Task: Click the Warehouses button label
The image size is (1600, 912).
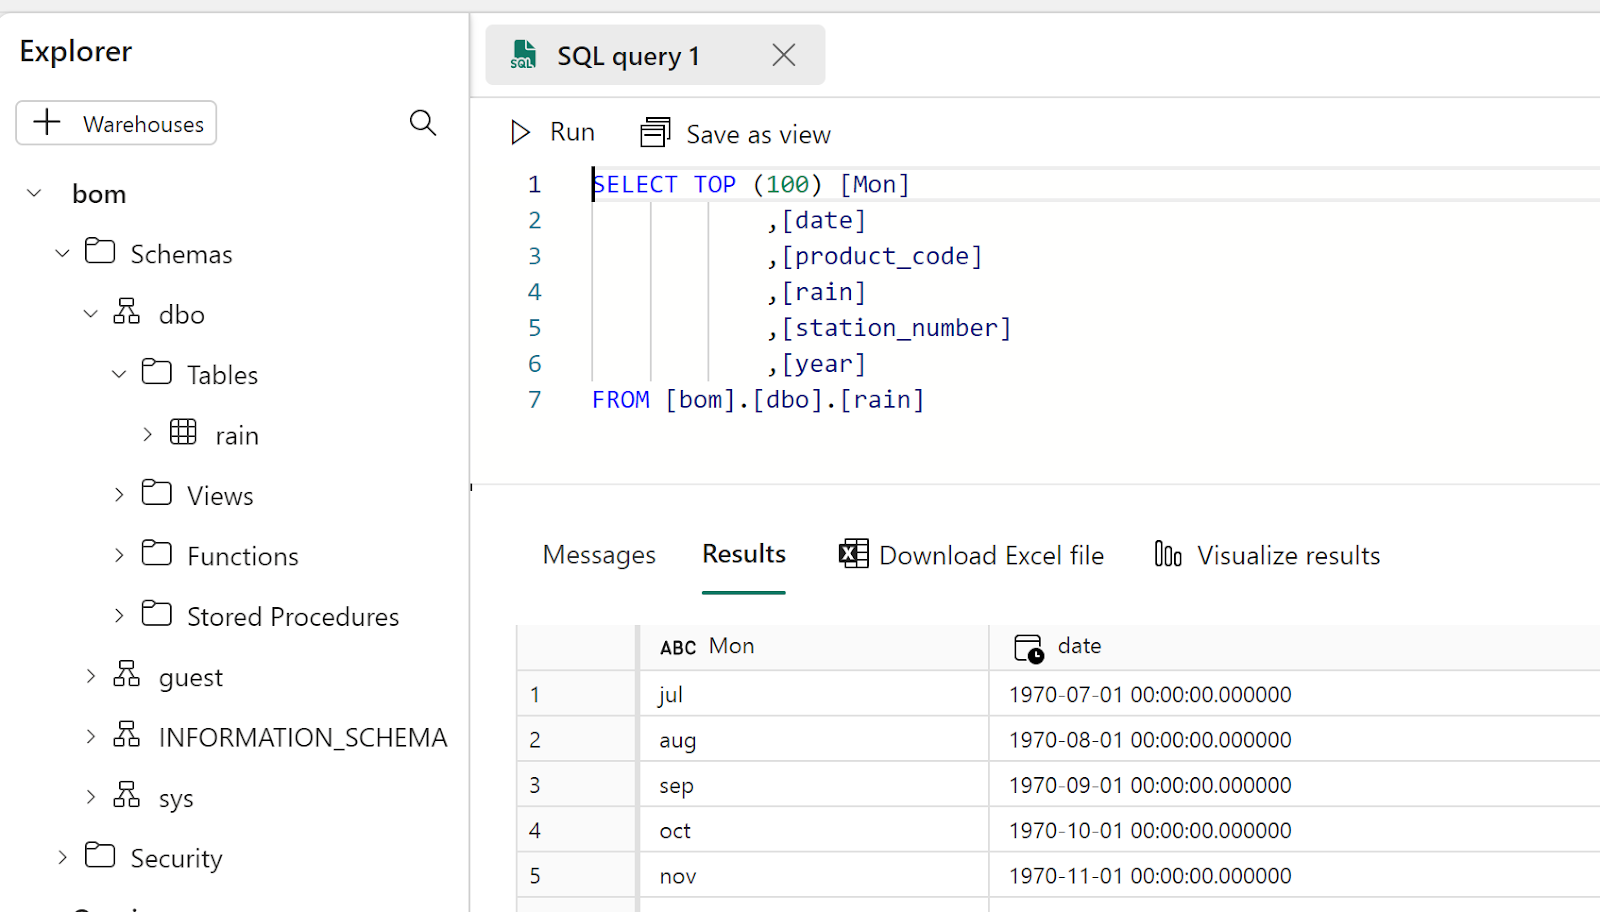Action: click(143, 124)
